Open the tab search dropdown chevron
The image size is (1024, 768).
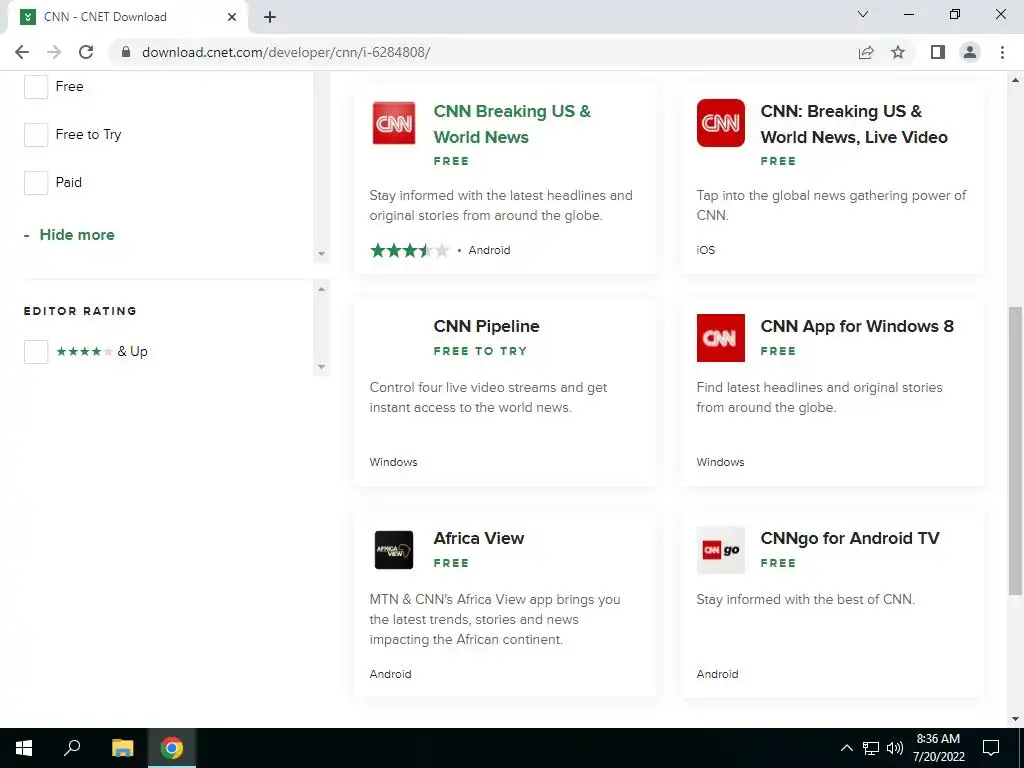863,14
